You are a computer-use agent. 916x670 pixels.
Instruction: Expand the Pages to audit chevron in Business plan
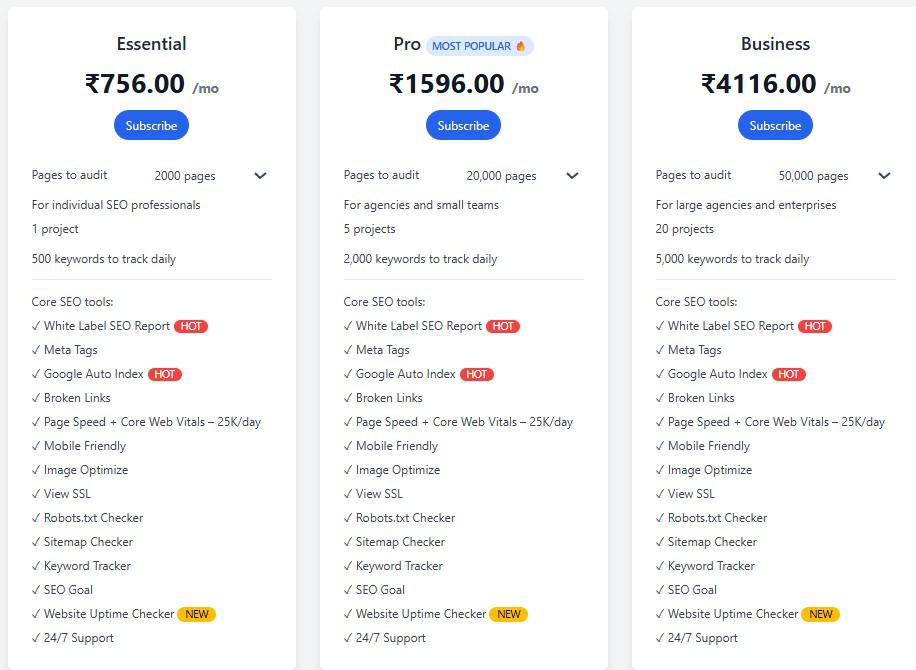coord(883,176)
